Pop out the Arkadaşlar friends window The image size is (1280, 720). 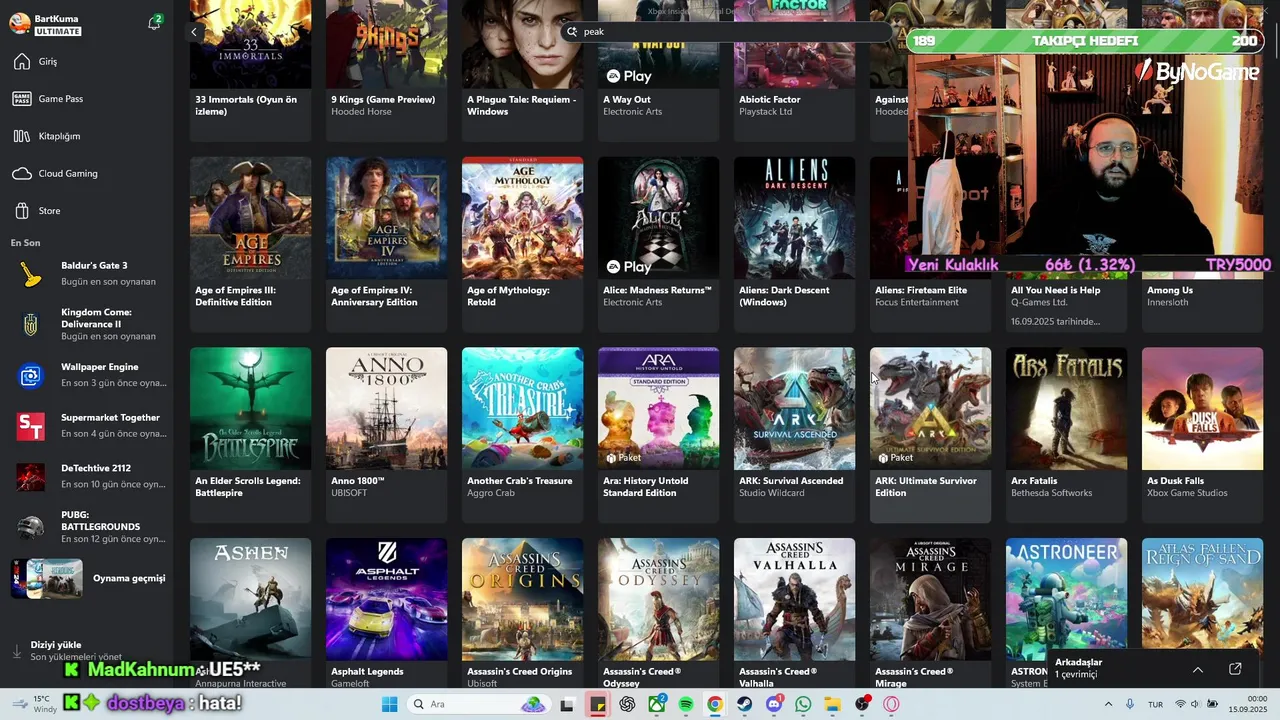click(x=1235, y=669)
